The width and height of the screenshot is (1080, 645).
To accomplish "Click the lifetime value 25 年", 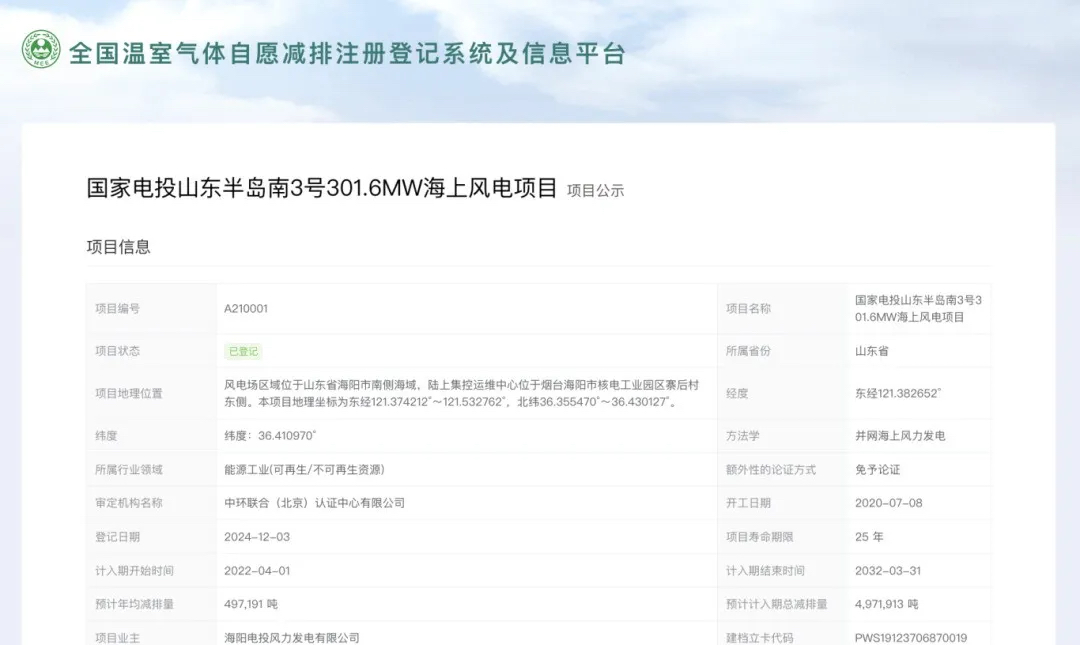I will coord(869,537).
